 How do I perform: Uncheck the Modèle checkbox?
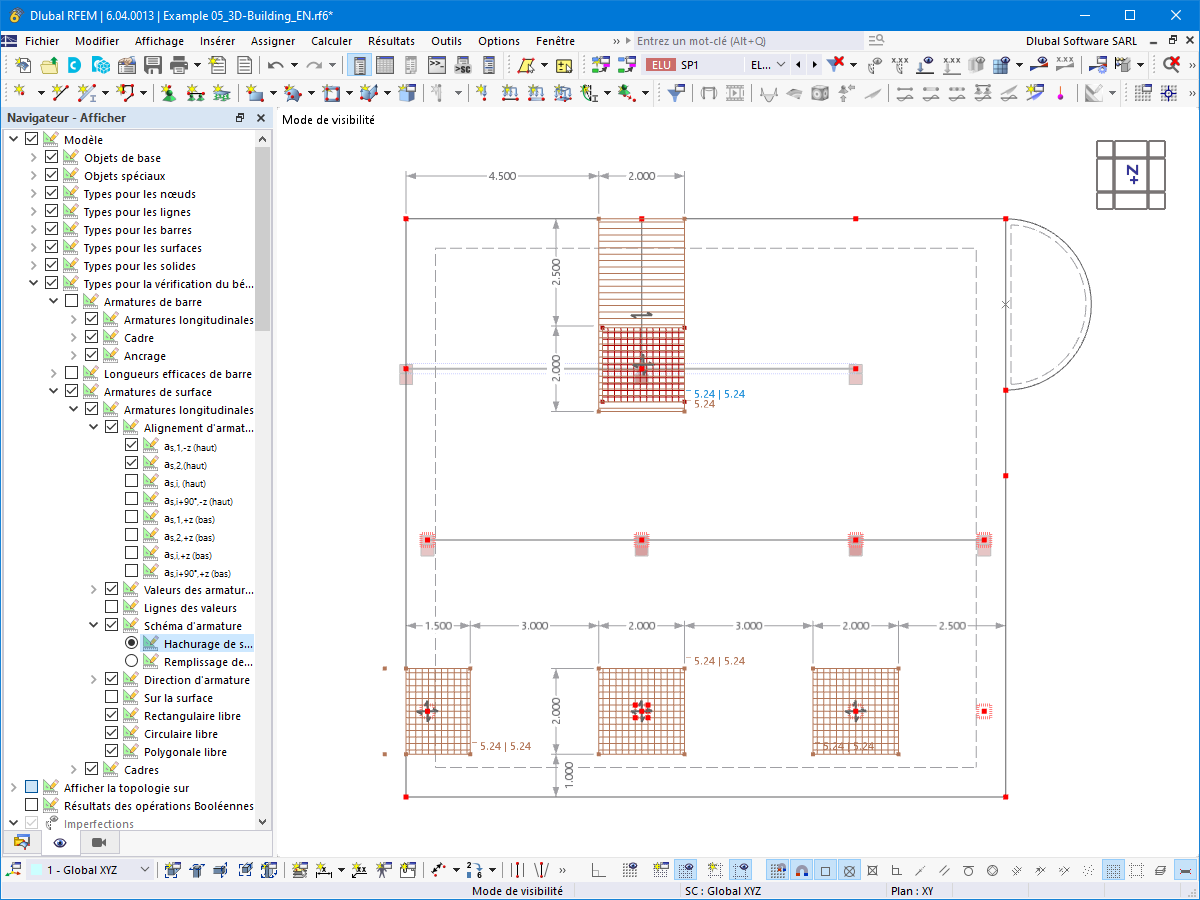coord(32,140)
